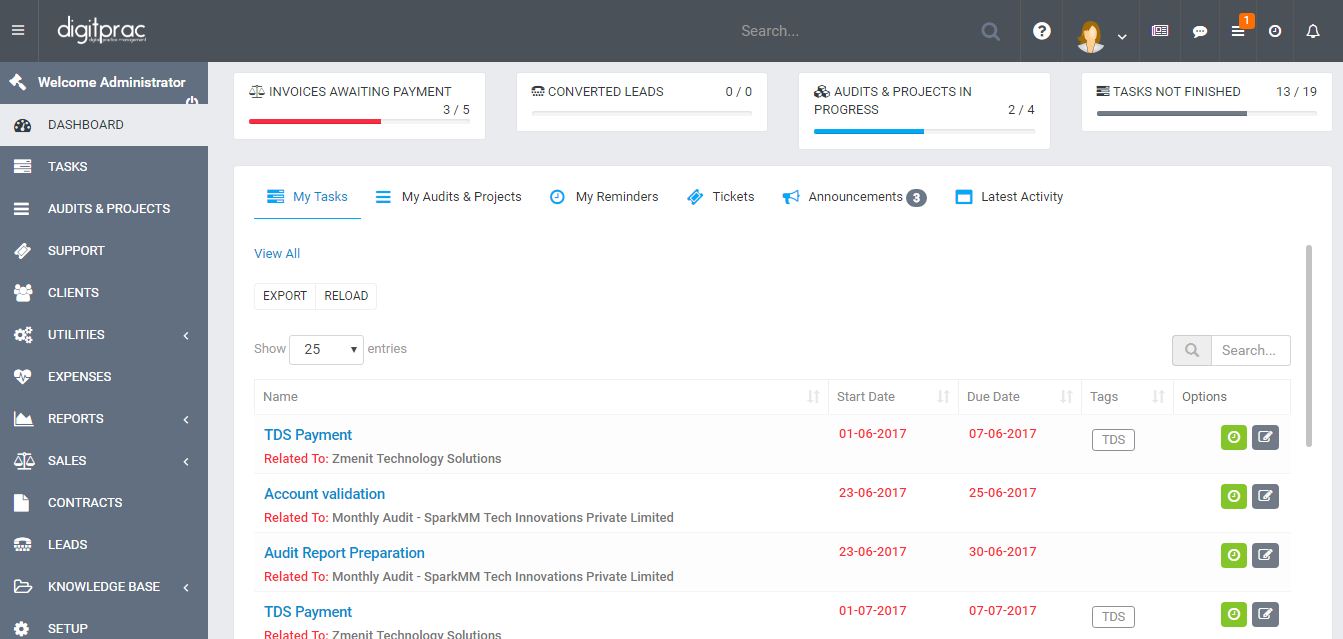Image resolution: width=1343 pixels, height=639 pixels.
Task: Click the timer clock icon in header
Action: pyautogui.click(x=1275, y=31)
